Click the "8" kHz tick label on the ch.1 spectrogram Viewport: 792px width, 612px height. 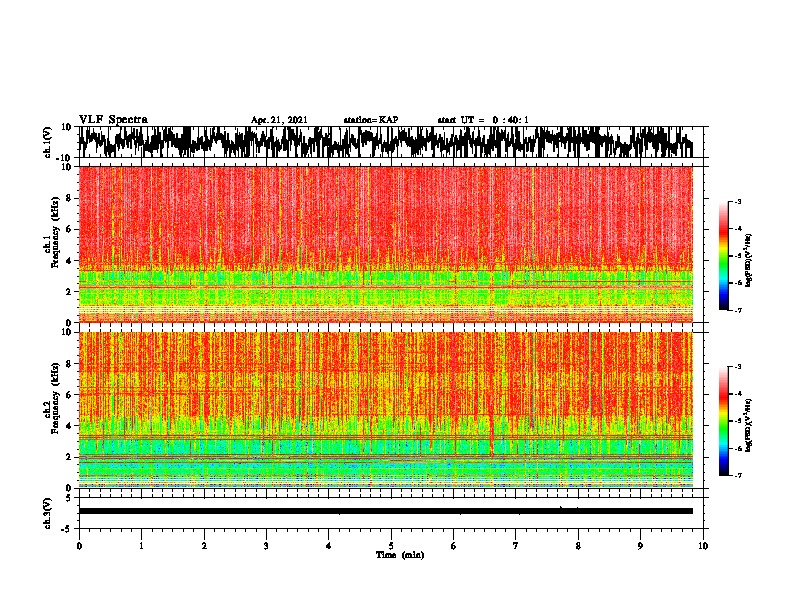point(69,198)
